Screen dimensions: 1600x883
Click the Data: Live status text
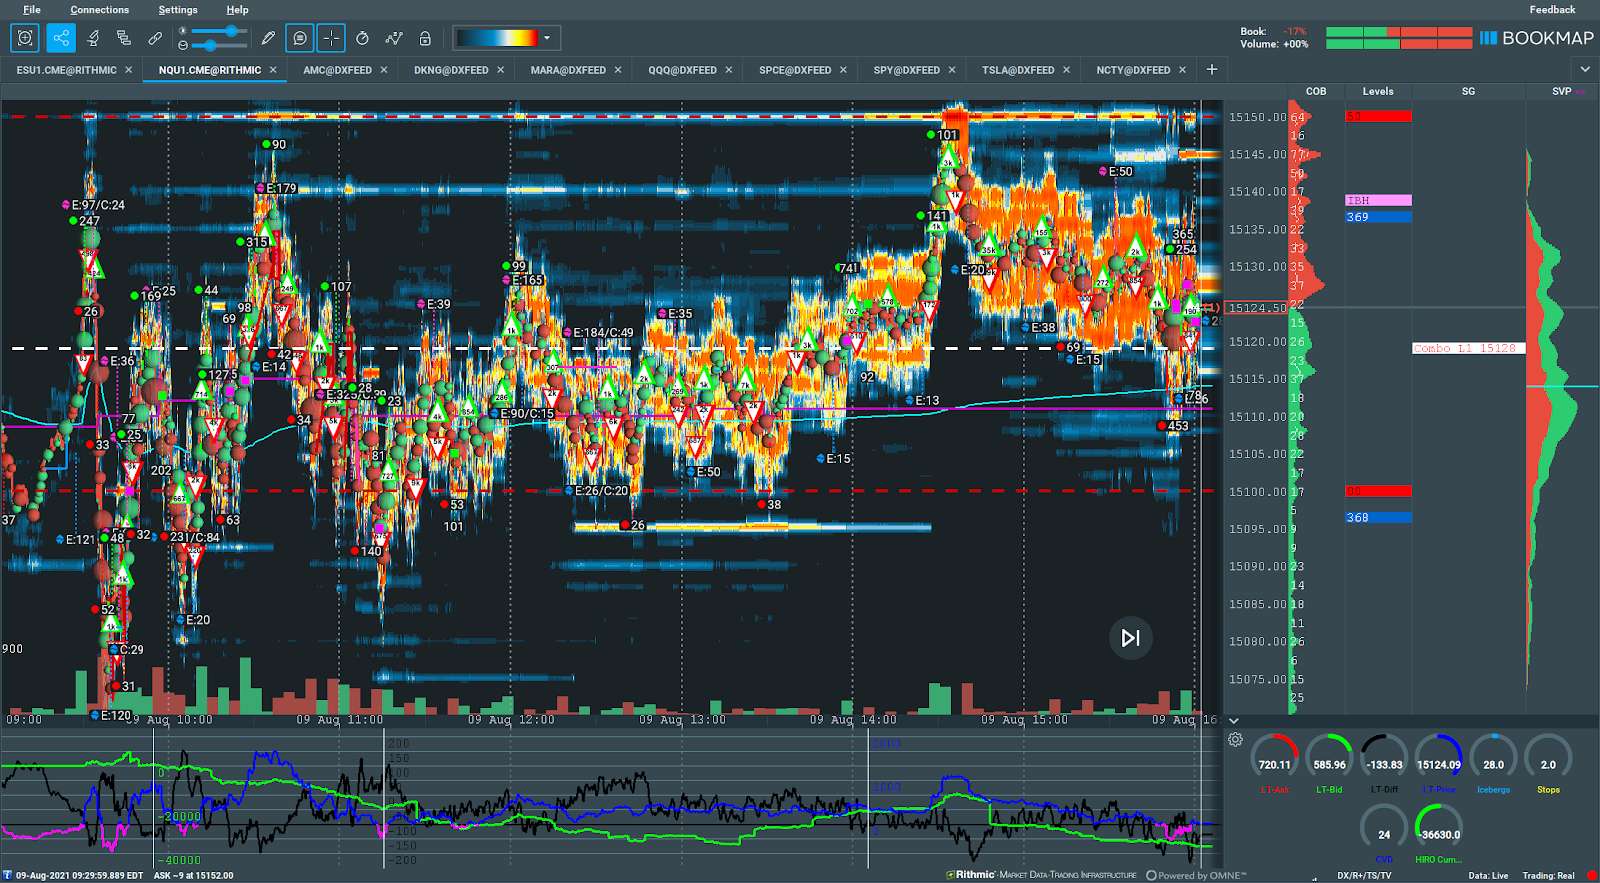(x=1488, y=875)
